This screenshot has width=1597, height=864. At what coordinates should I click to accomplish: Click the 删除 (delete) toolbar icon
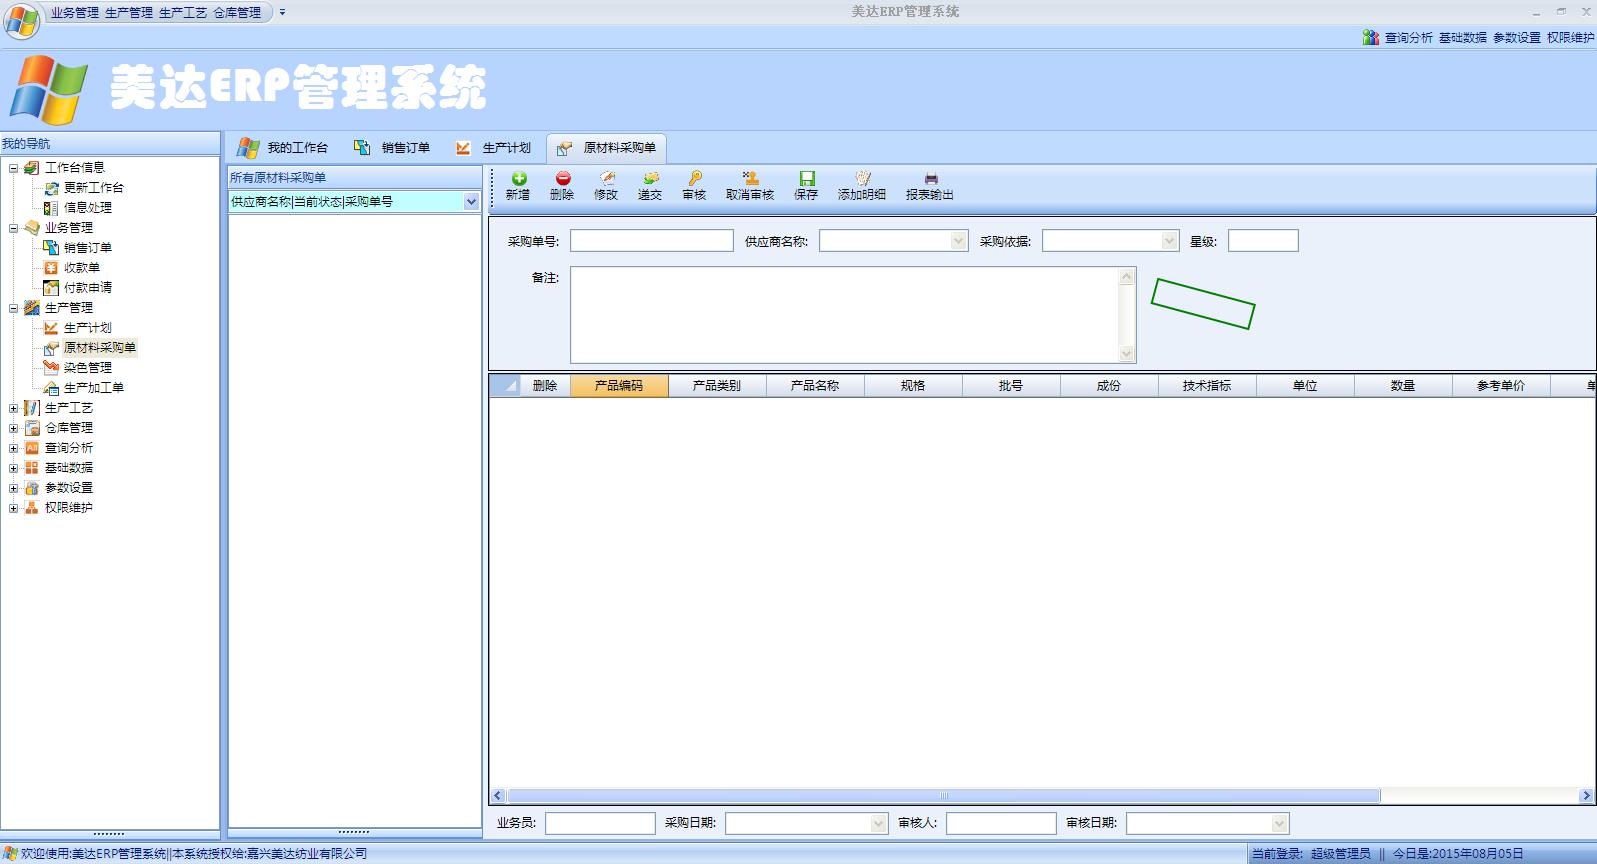[562, 179]
